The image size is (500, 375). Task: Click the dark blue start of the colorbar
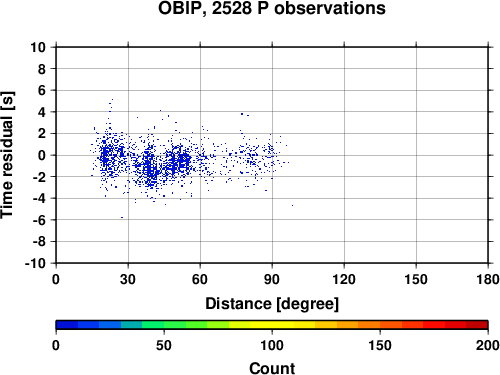67,325
